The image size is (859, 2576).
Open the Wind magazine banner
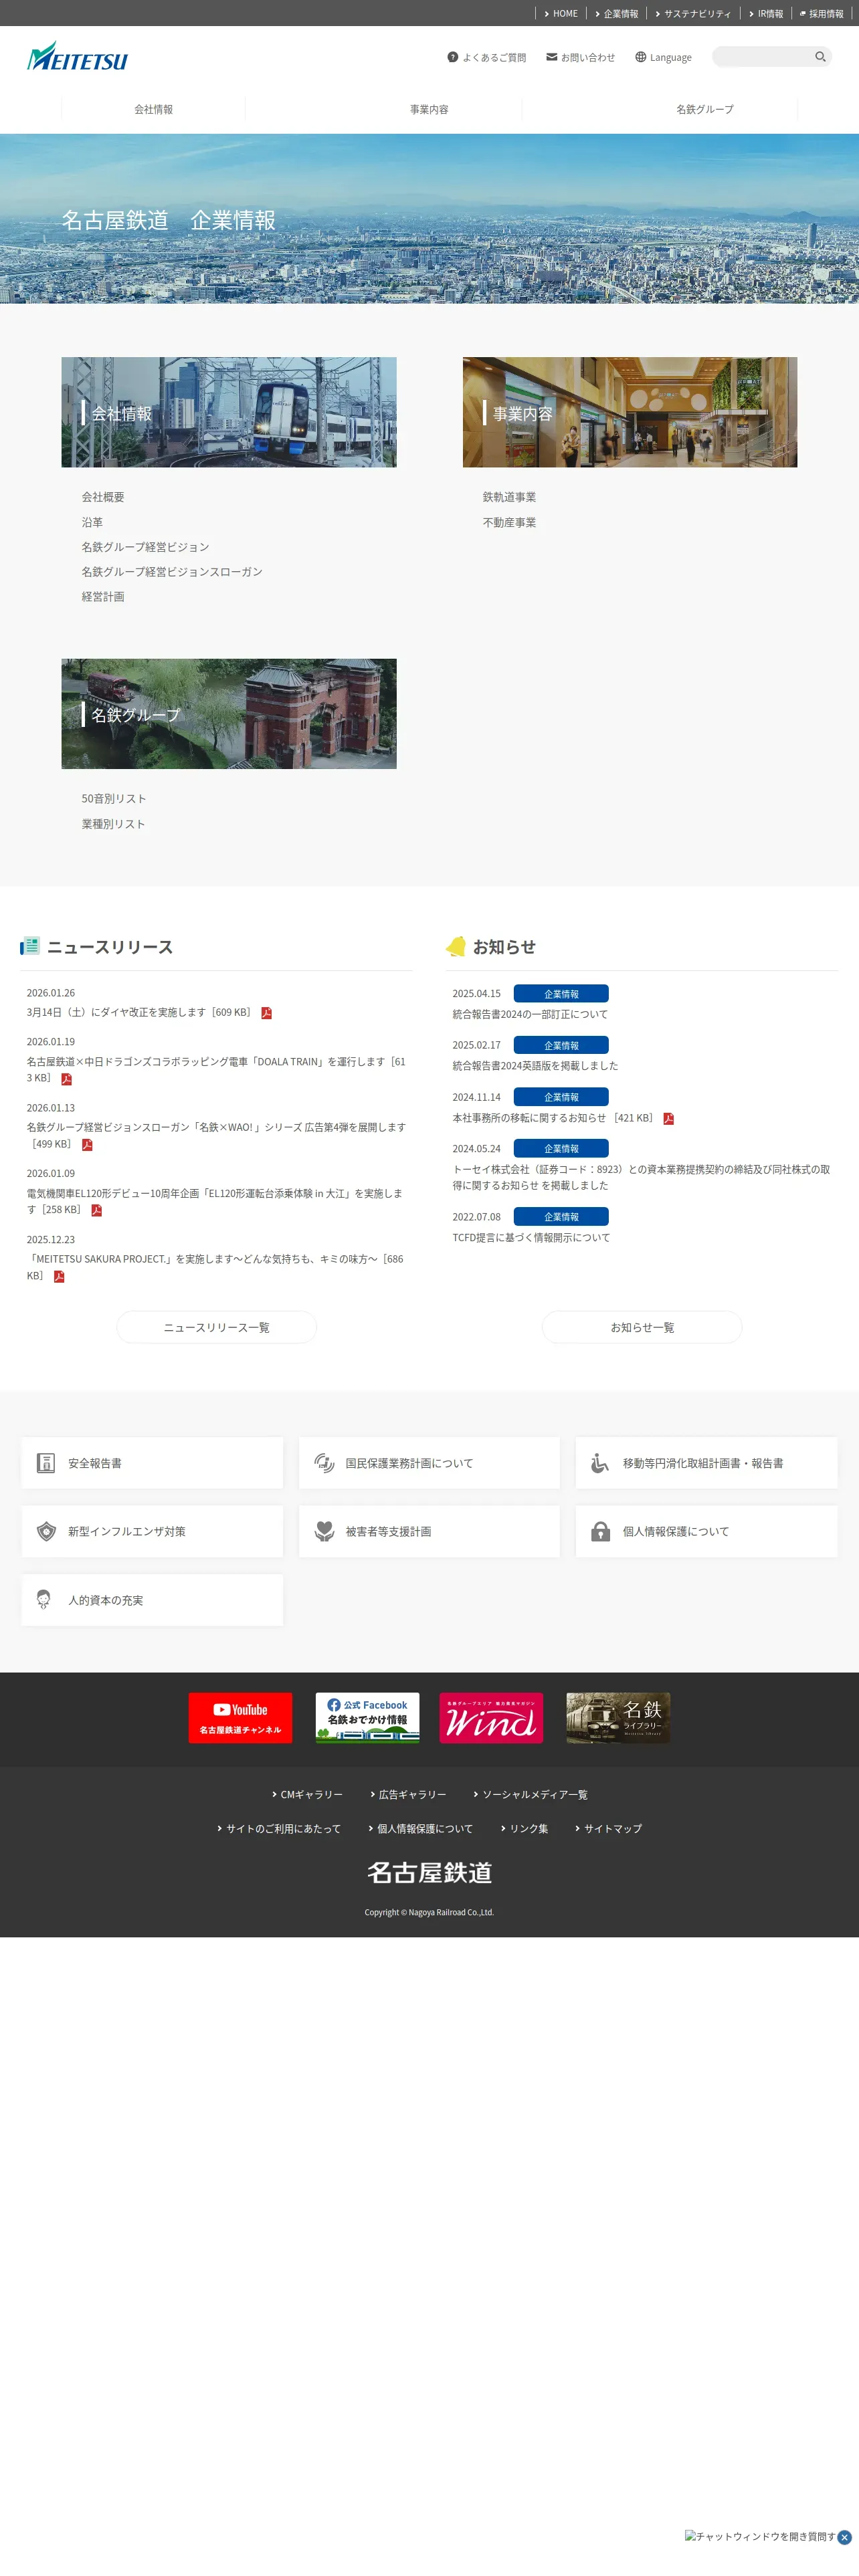(491, 1718)
